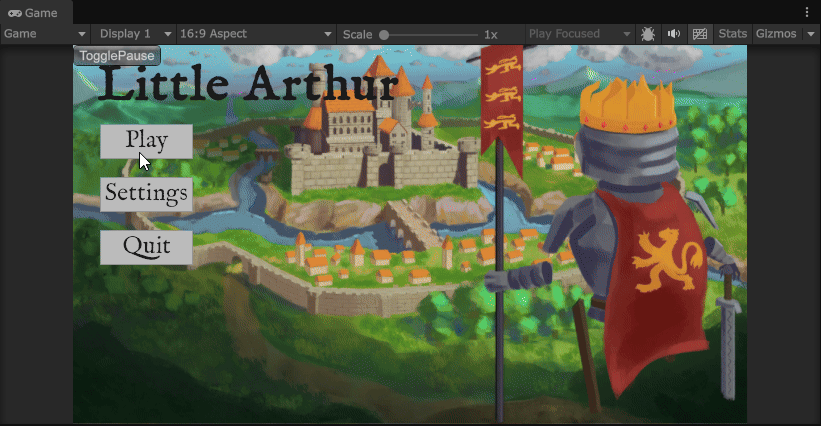Expand the Gizmos dropdown arrow

[x=811, y=34]
